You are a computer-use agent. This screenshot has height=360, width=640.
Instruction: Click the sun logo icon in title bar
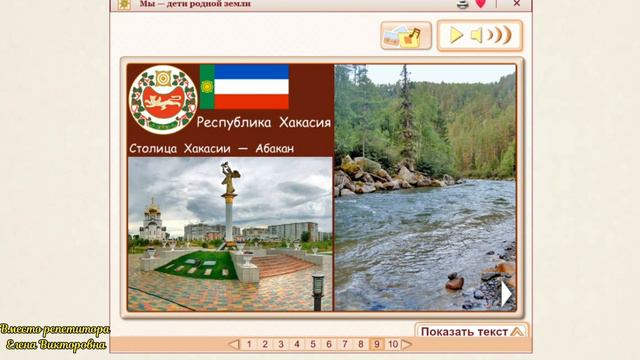coord(124,4)
